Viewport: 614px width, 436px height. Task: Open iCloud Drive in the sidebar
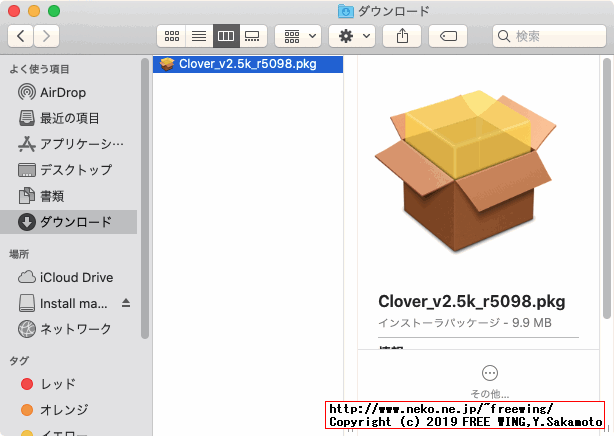[69, 277]
